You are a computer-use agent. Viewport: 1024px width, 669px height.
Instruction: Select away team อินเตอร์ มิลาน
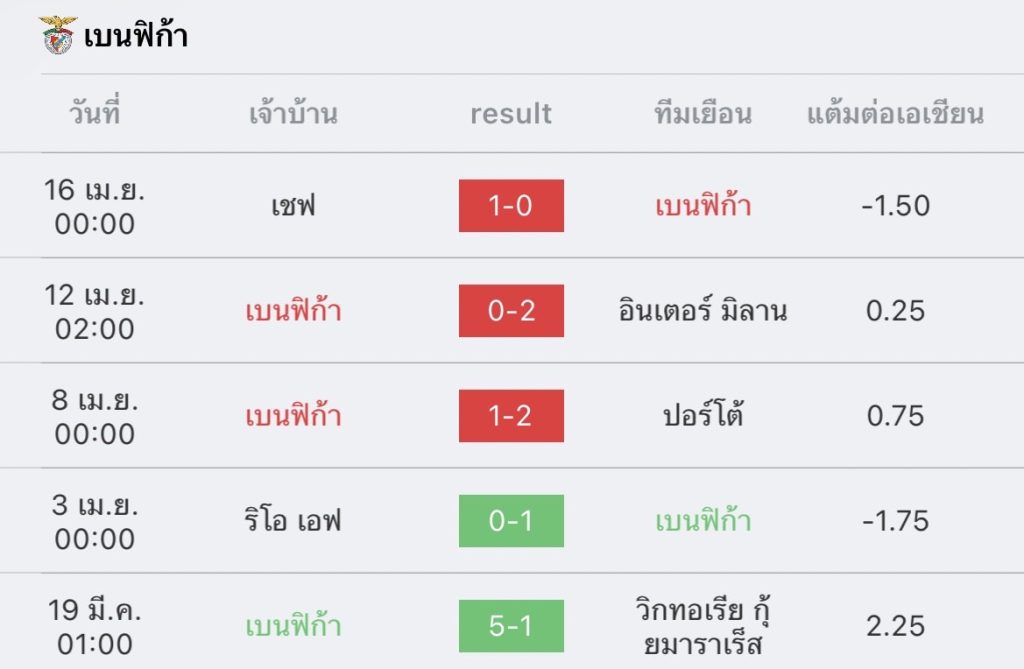(702, 311)
